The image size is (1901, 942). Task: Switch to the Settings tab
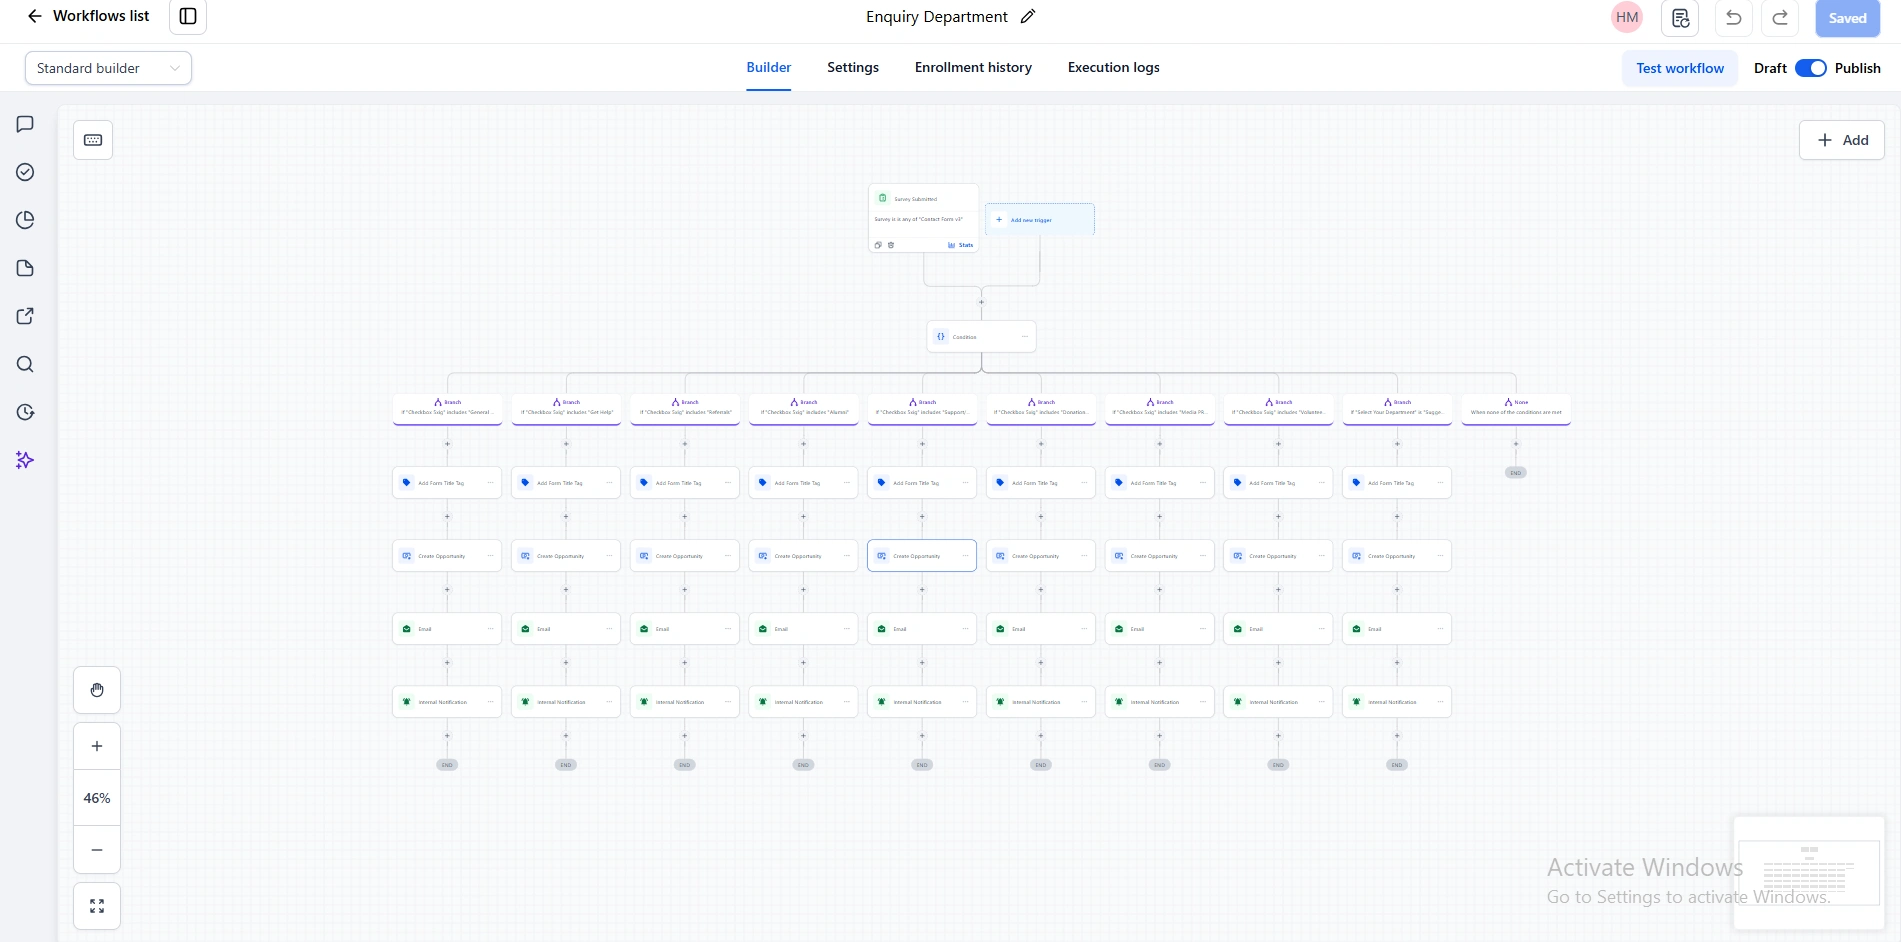(853, 67)
